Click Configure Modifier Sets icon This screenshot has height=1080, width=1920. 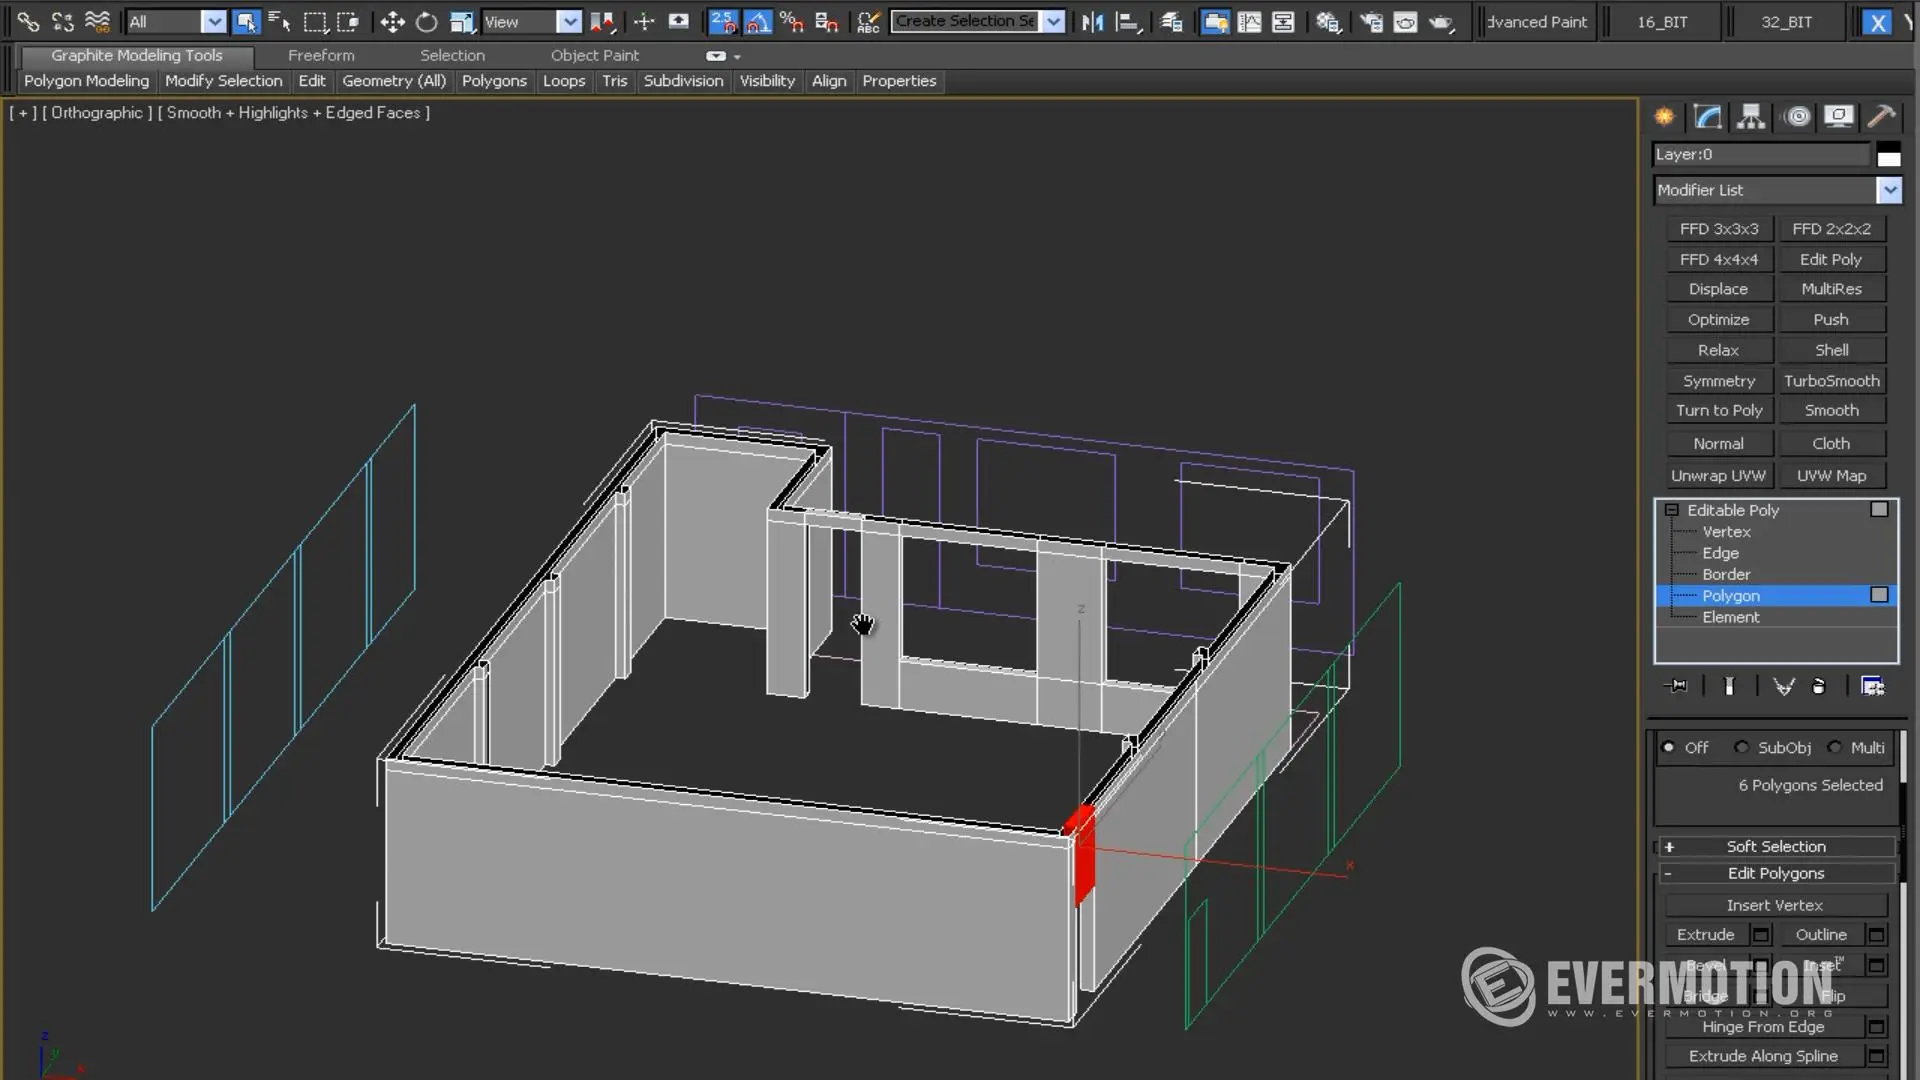tap(1872, 686)
